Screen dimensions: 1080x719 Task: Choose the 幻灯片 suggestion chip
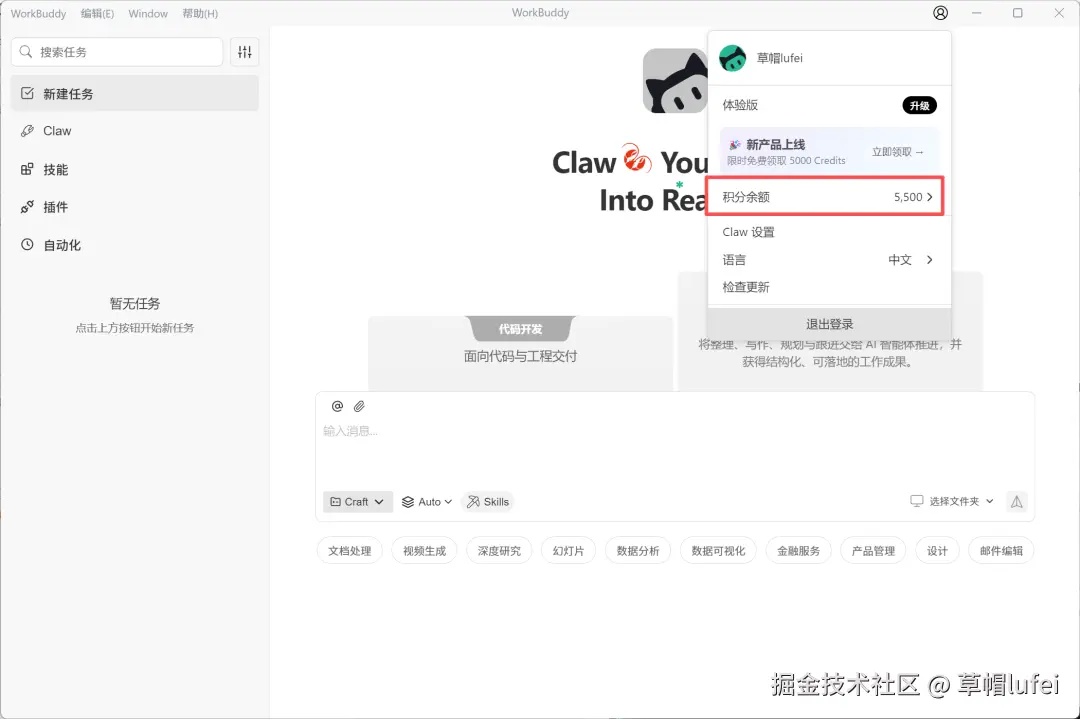(x=568, y=551)
